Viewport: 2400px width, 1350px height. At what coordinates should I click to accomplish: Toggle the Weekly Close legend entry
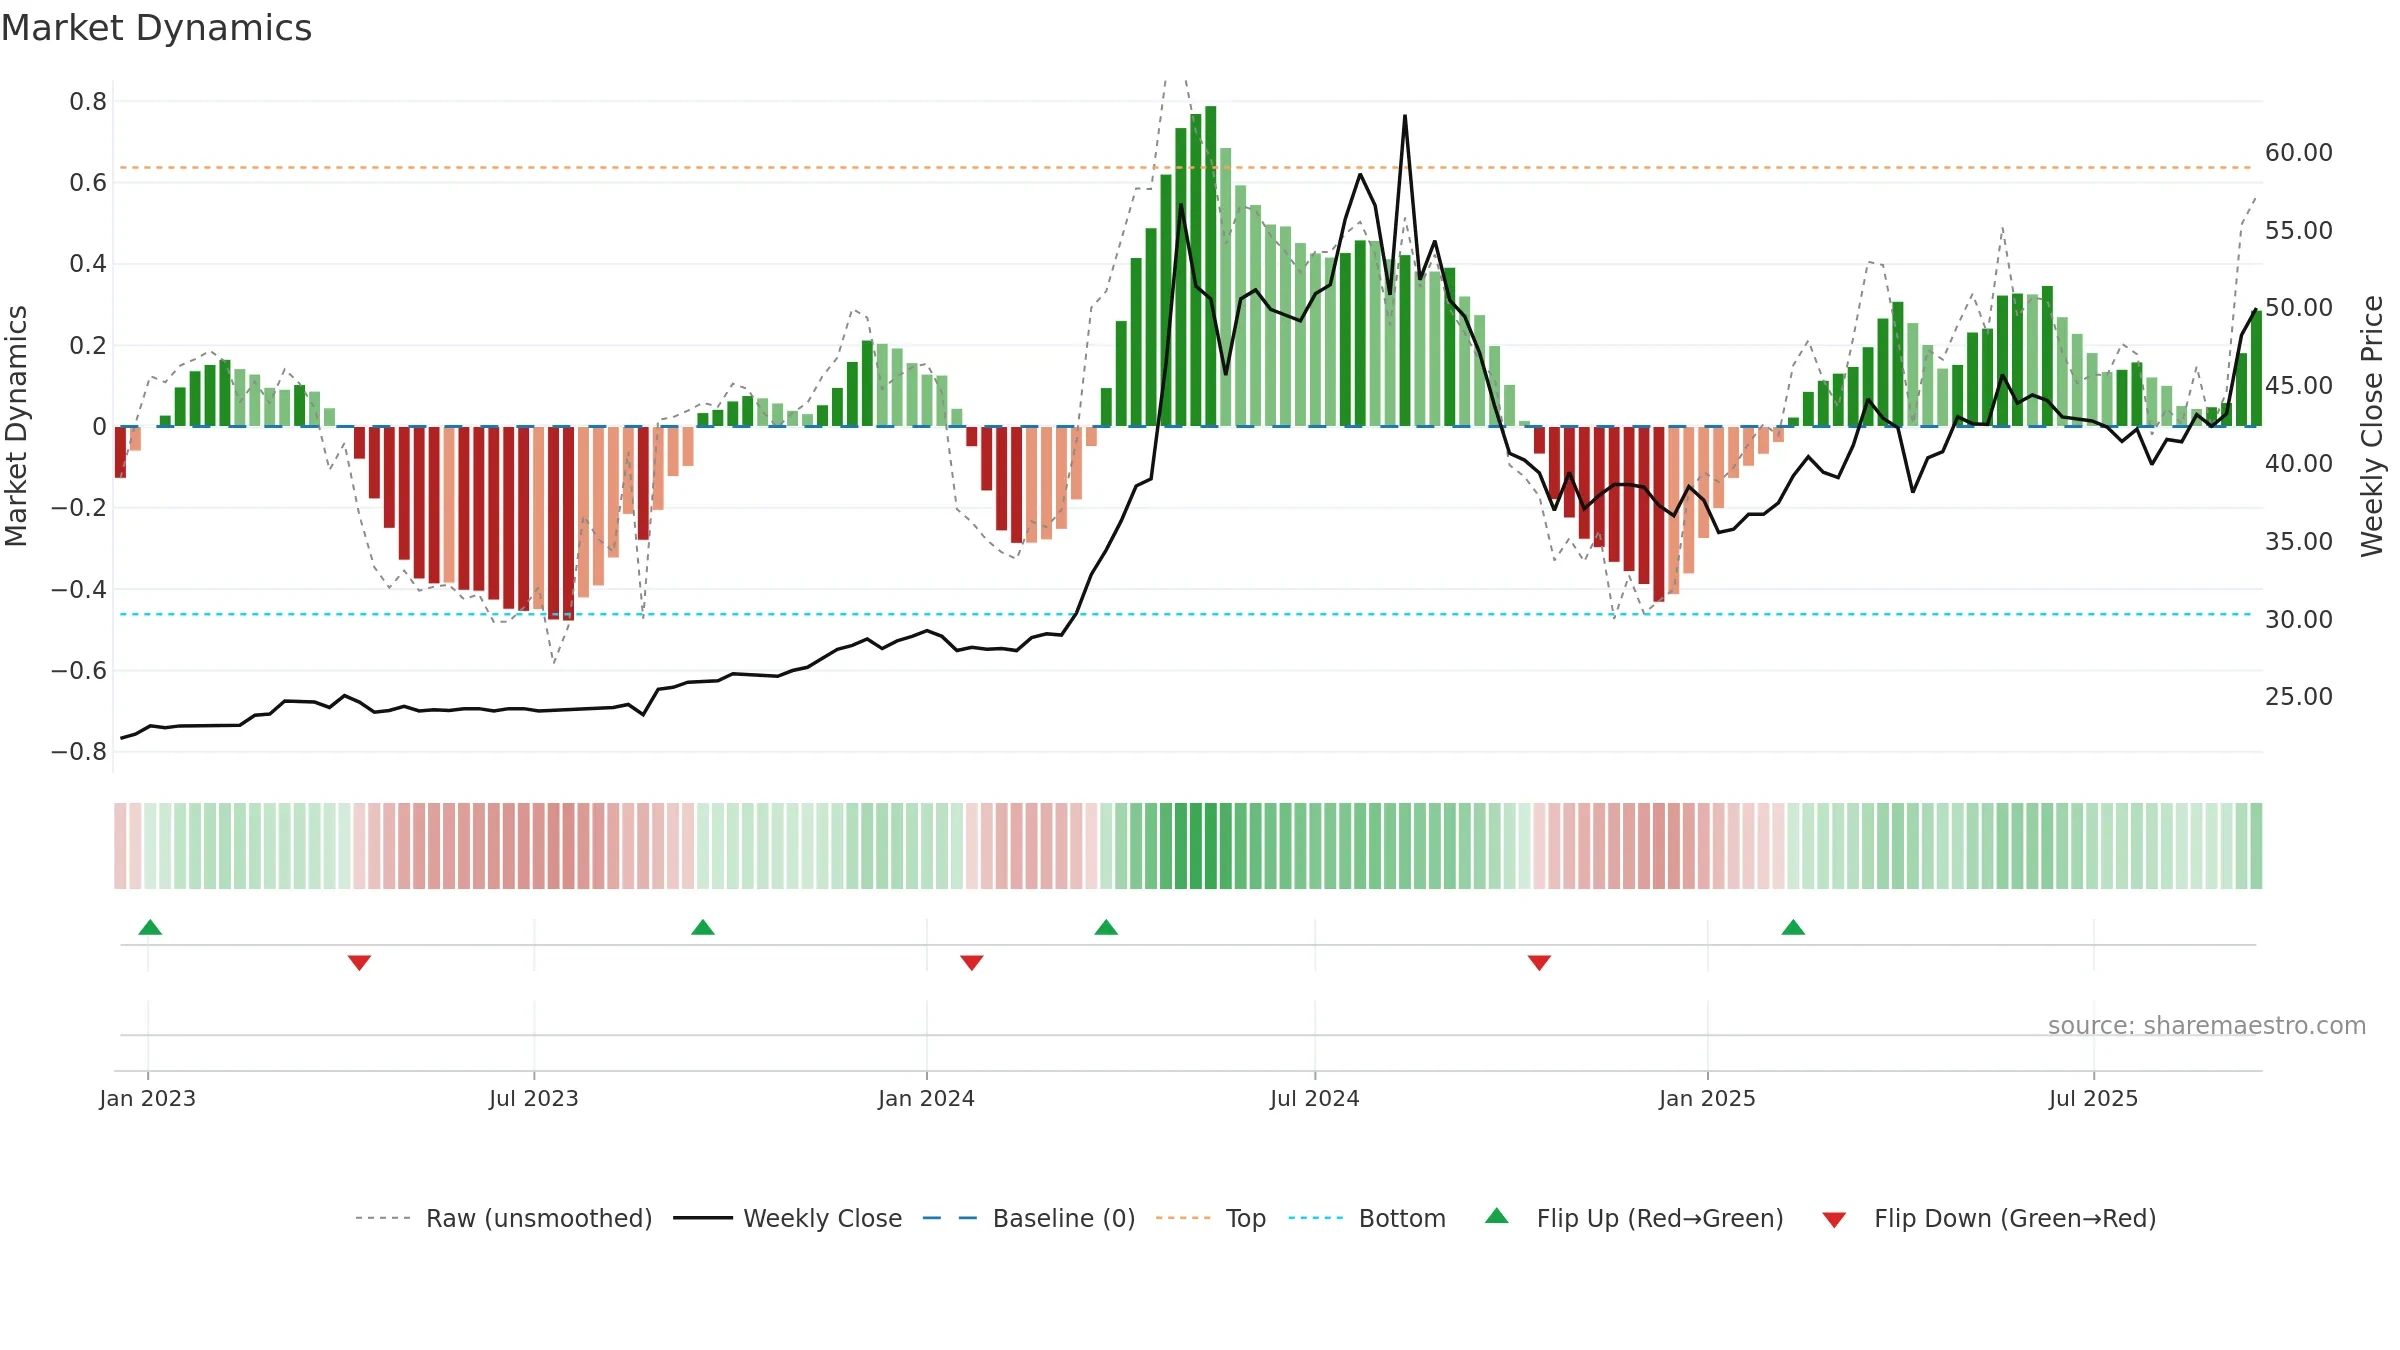[x=787, y=1218]
